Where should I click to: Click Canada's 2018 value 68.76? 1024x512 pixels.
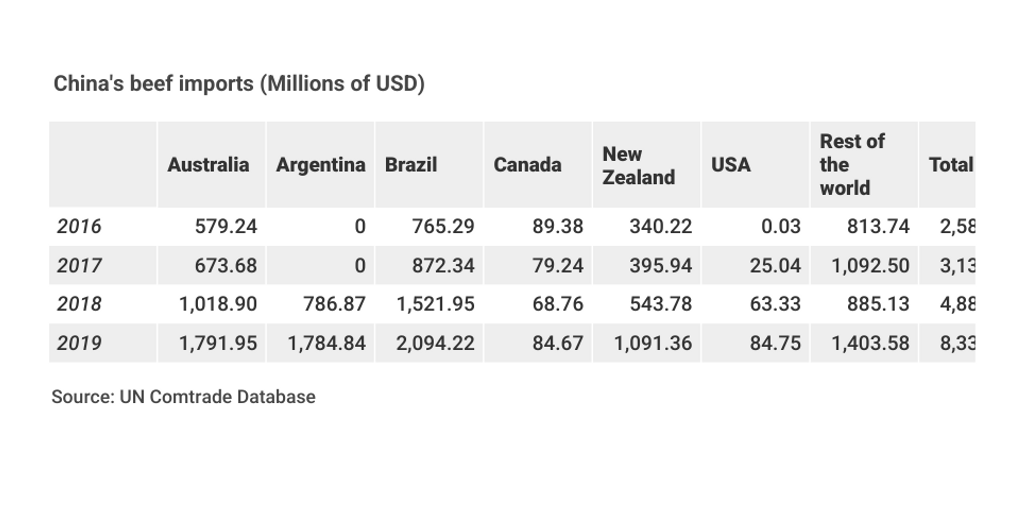[557, 304]
